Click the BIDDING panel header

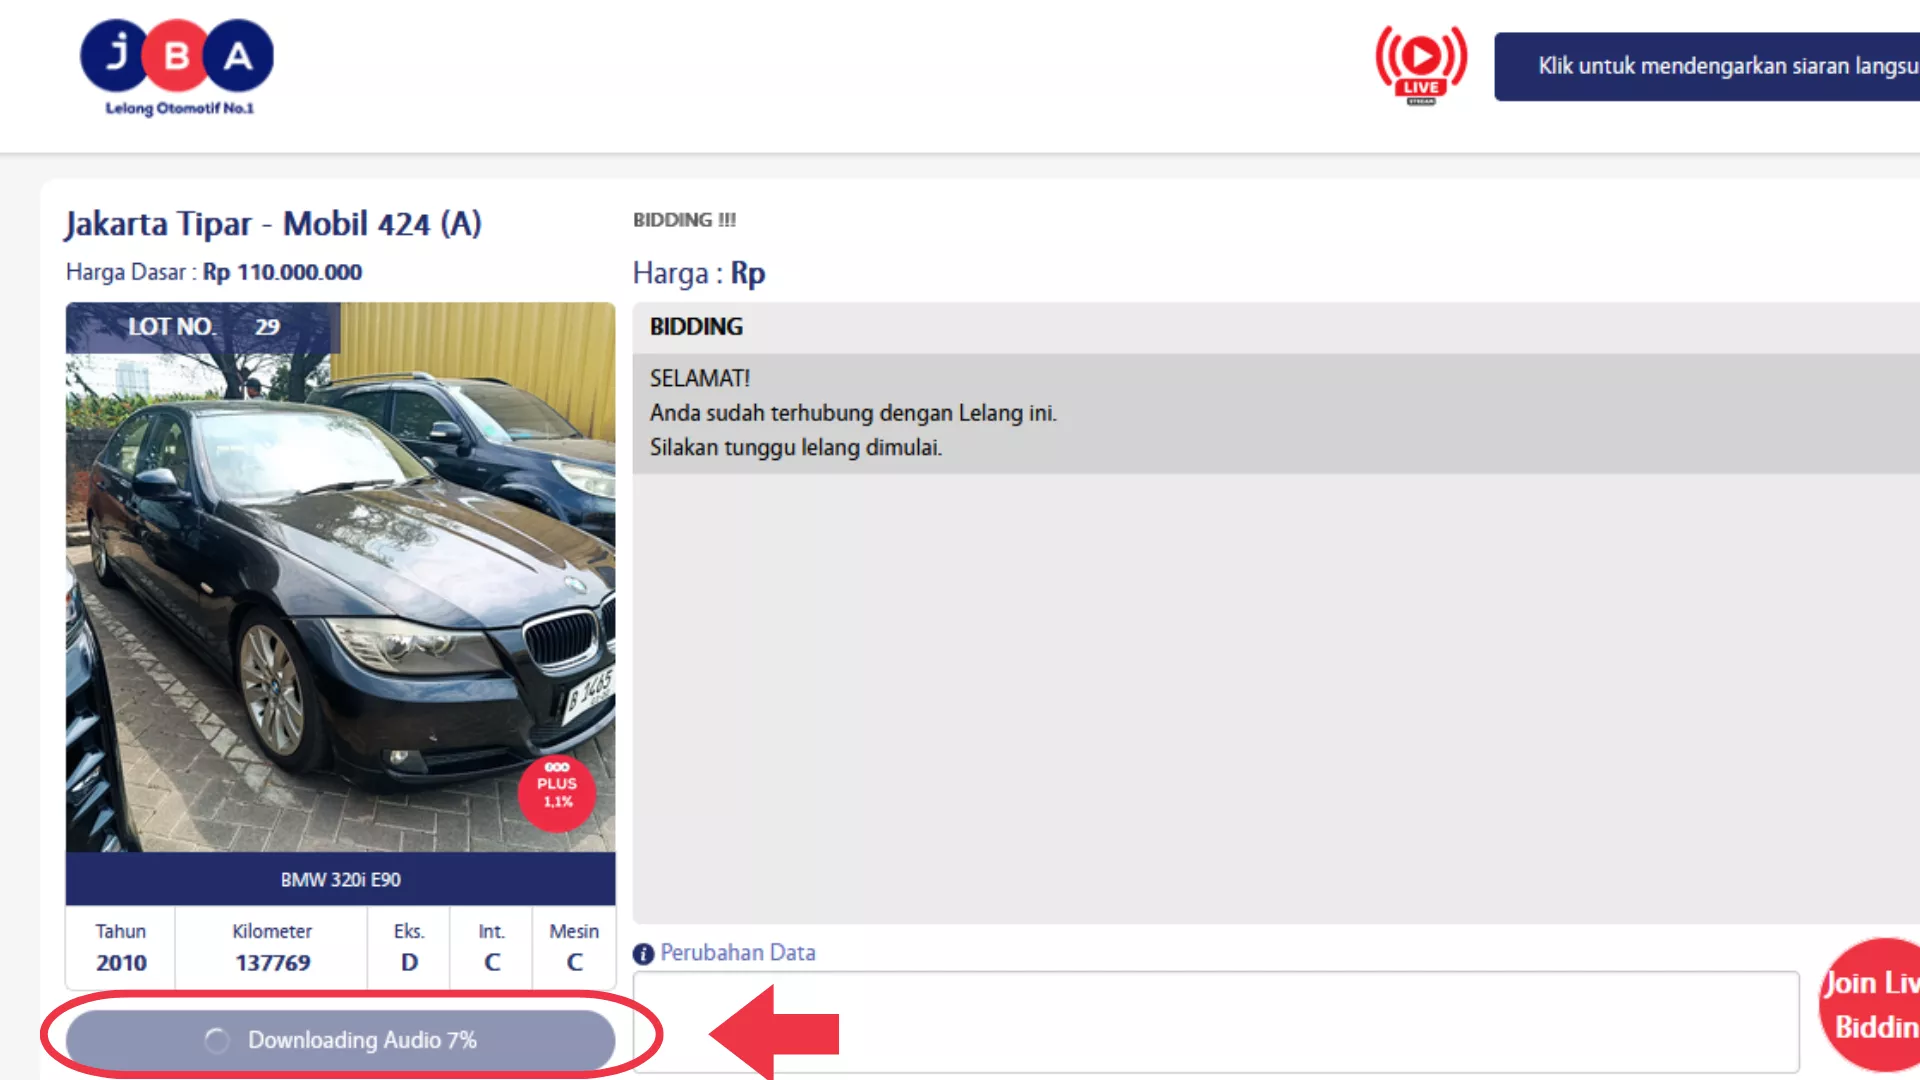[1276, 327]
